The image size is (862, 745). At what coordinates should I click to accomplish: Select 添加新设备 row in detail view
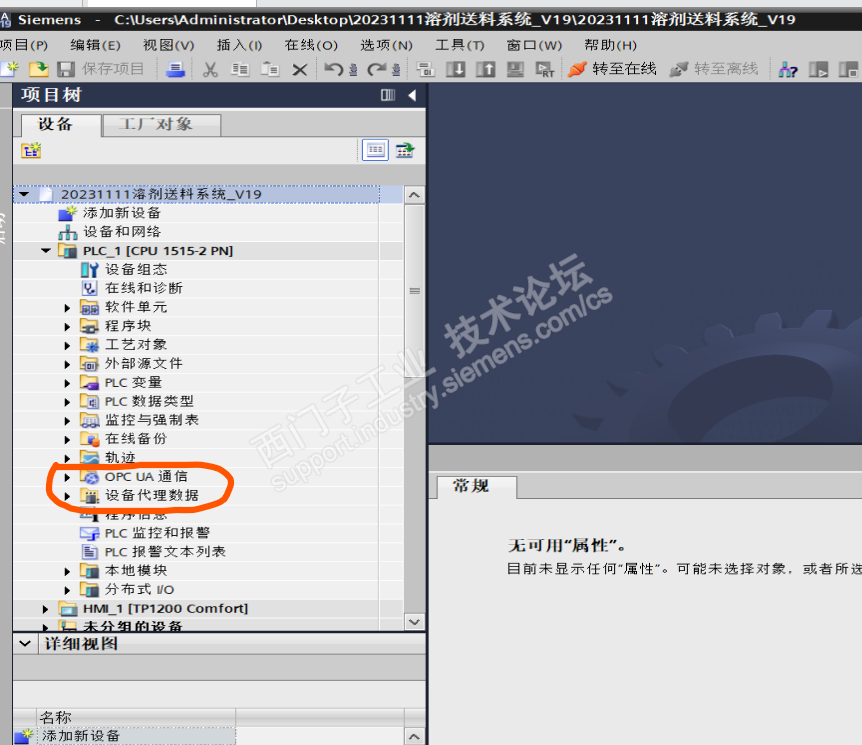coord(125,736)
